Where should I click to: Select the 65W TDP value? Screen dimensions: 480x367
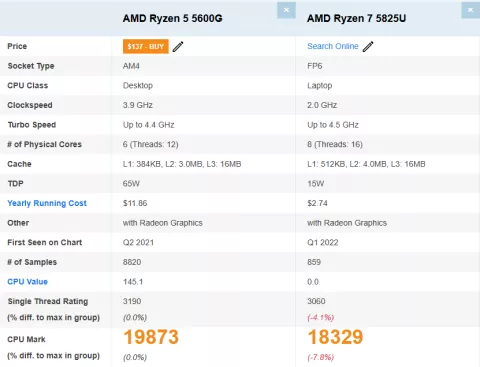(131, 184)
